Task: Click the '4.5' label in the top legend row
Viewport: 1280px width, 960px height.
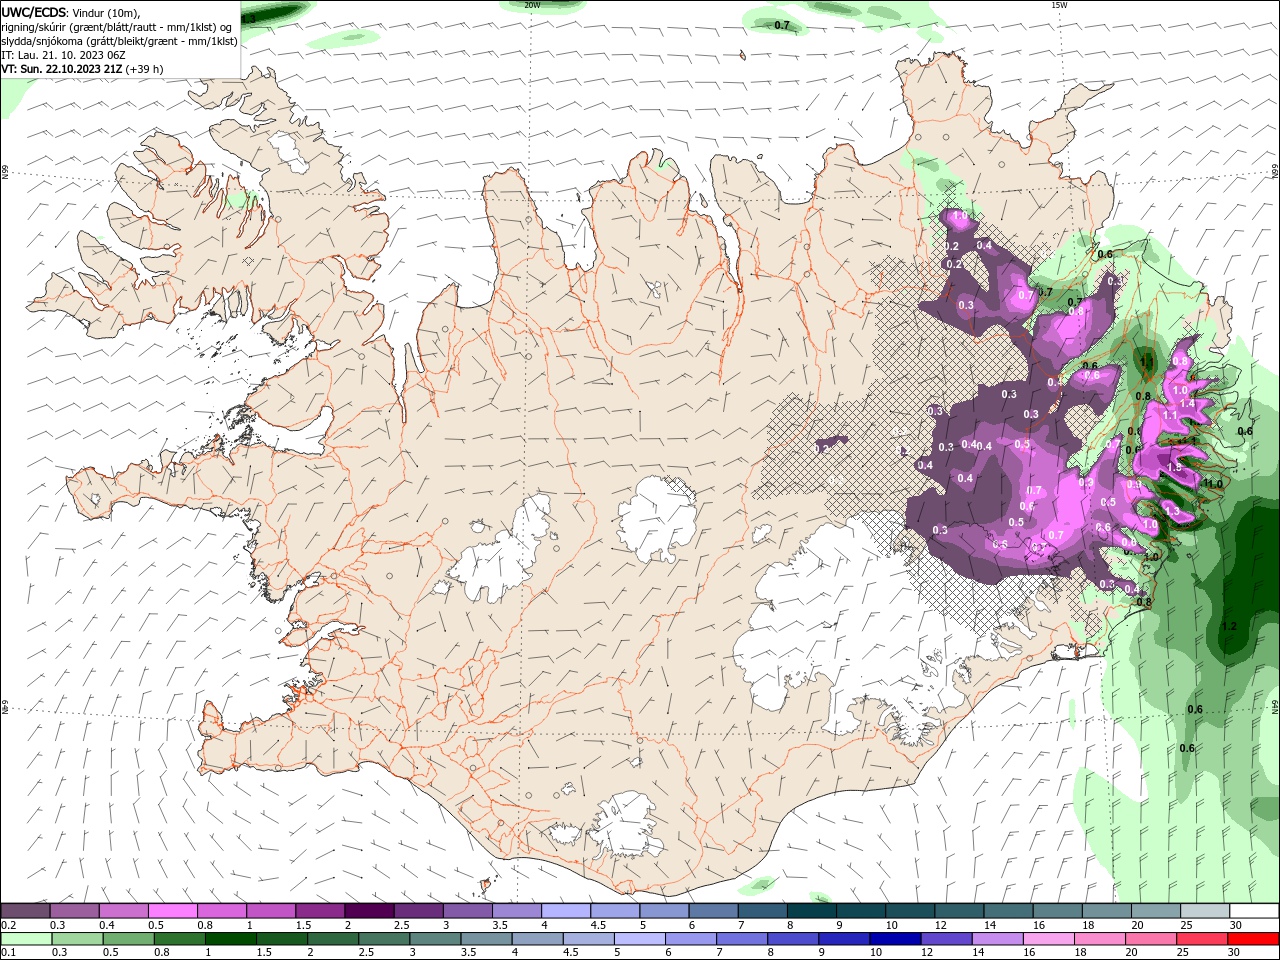Action: point(598,925)
